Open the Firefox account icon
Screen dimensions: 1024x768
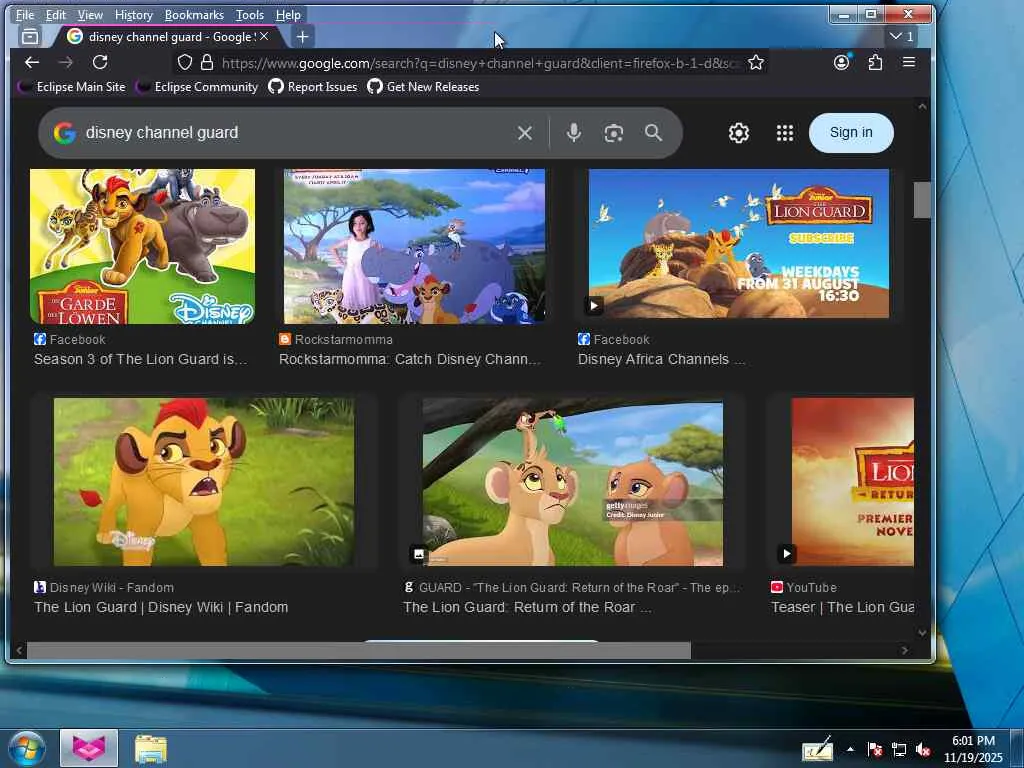pos(842,62)
